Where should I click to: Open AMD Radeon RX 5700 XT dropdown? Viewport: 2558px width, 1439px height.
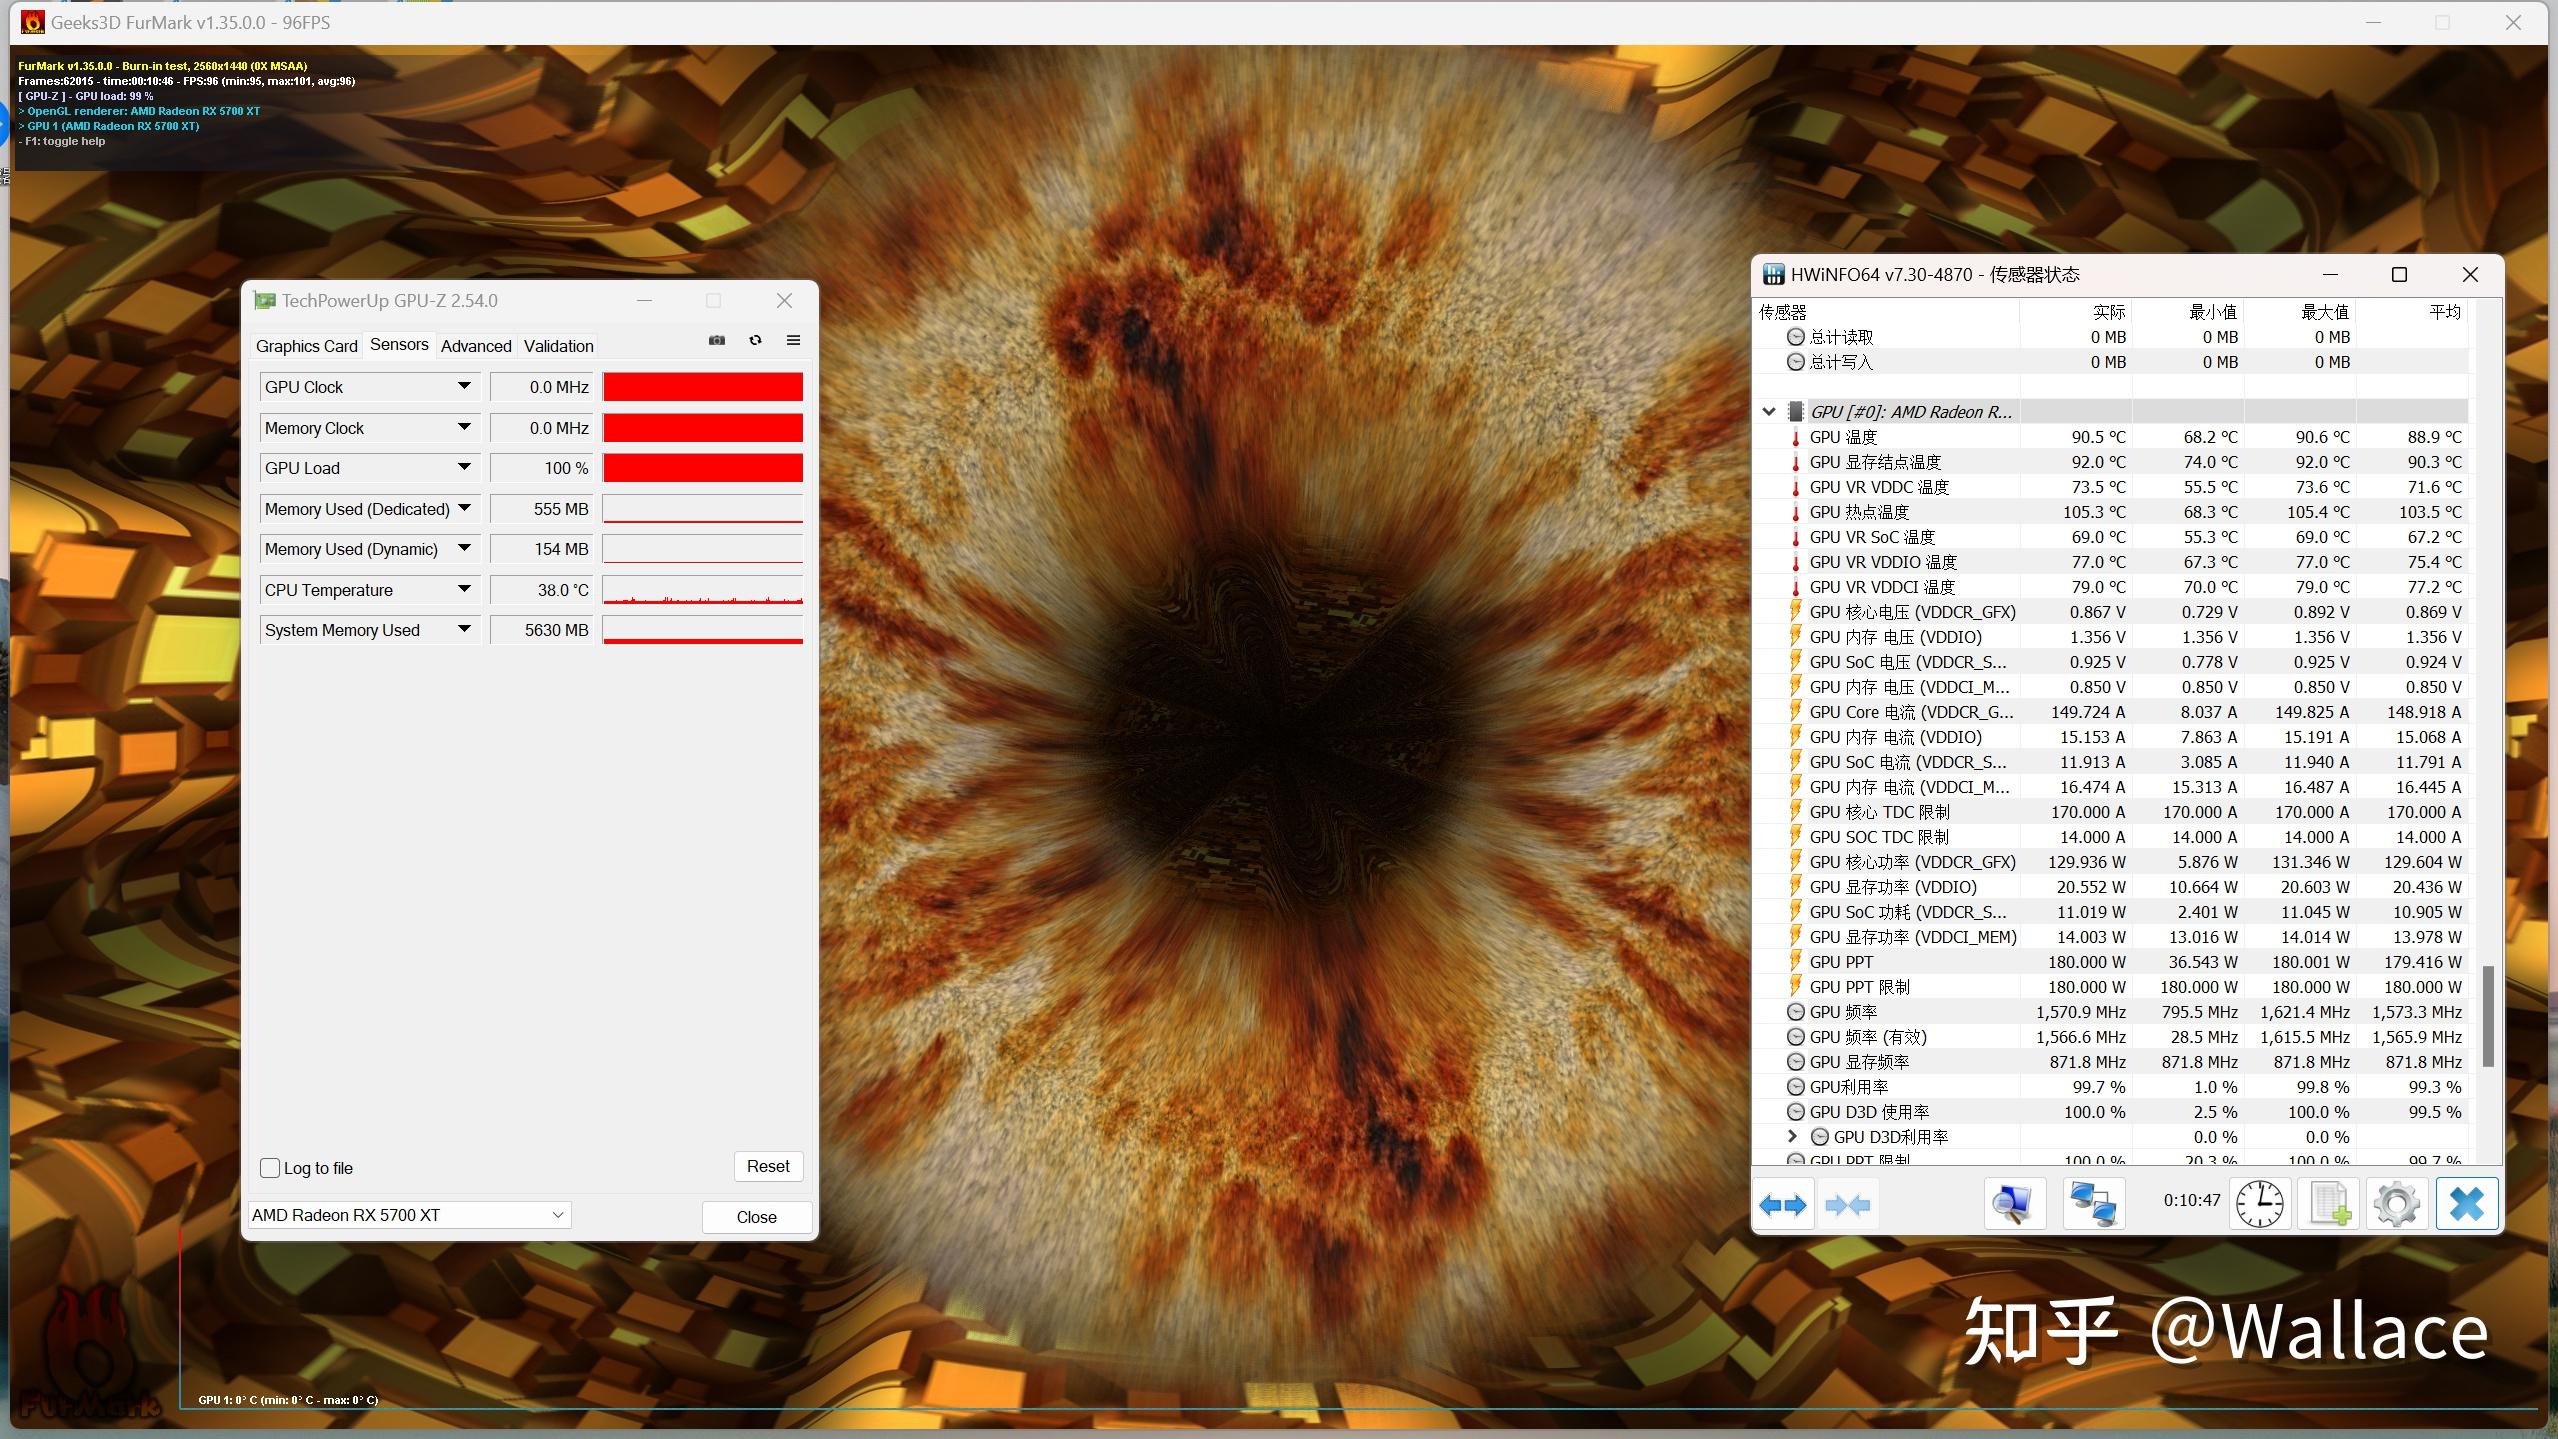[x=557, y=1214]
